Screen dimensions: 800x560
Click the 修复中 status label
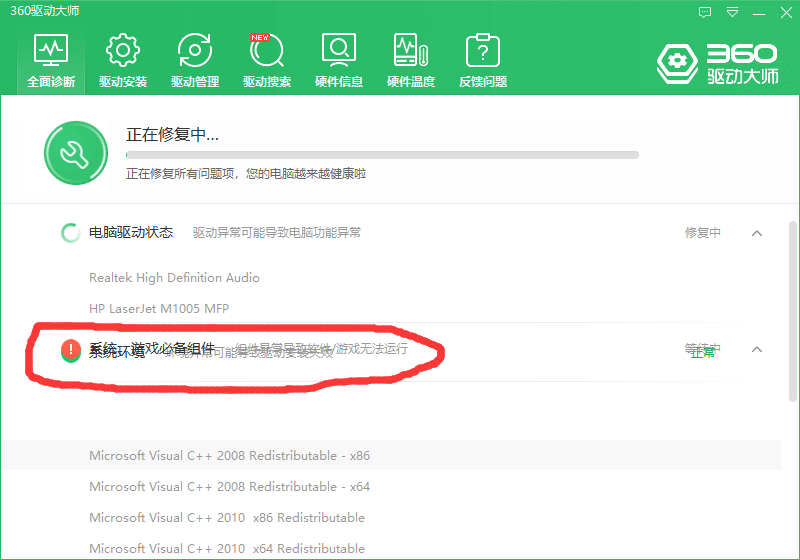[x=703, y=233]
